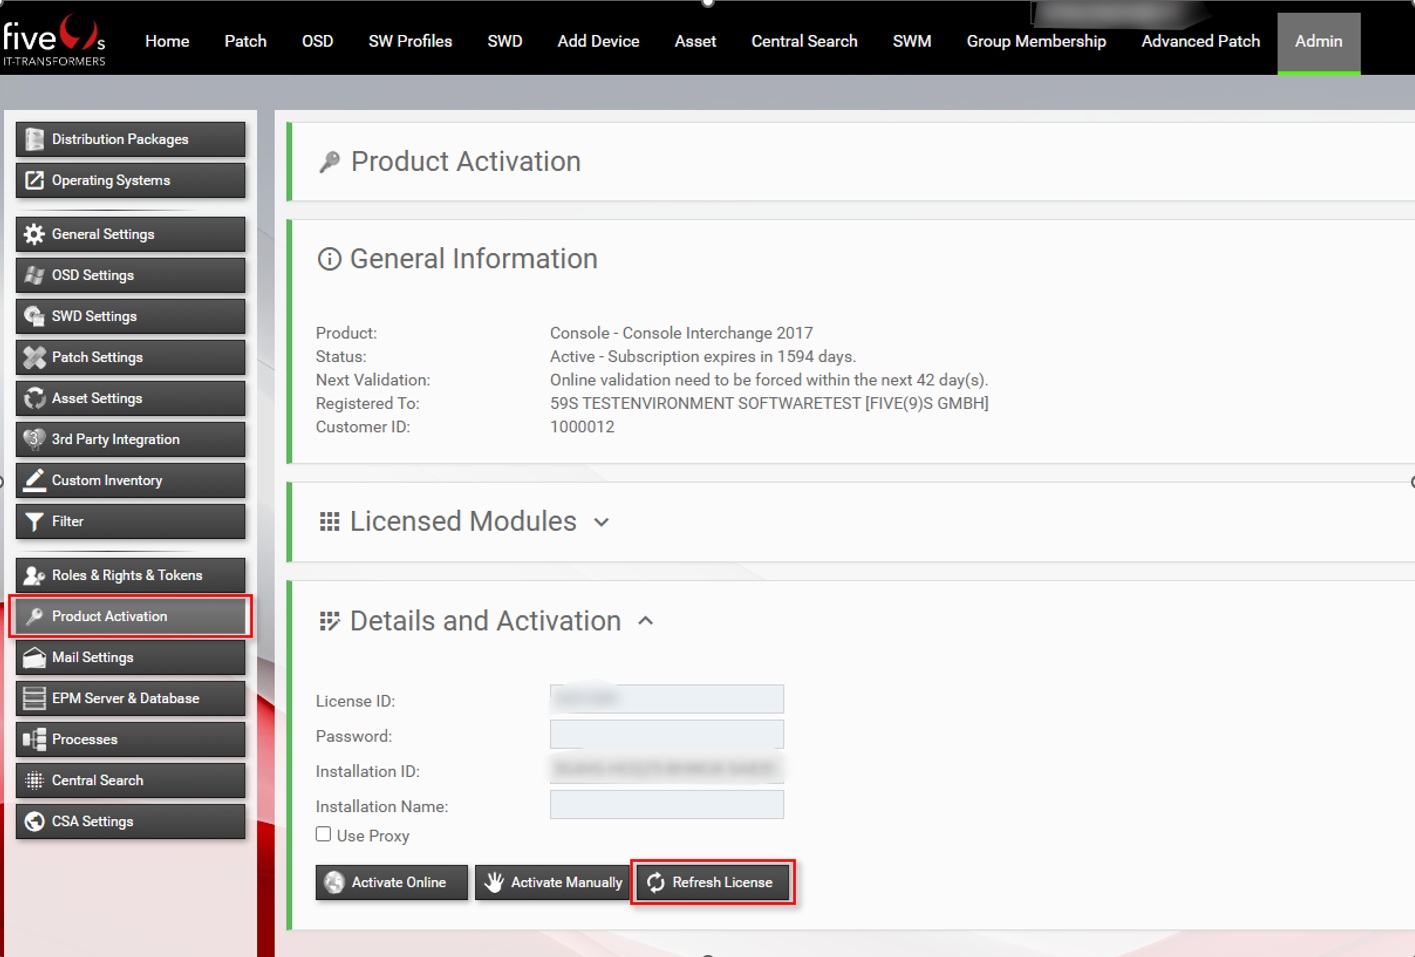Click the Central Search dotted-grid icon in sidebar
Image resolution: width=1415 pixels, height=957 pixels.
[x=34, y=780]
